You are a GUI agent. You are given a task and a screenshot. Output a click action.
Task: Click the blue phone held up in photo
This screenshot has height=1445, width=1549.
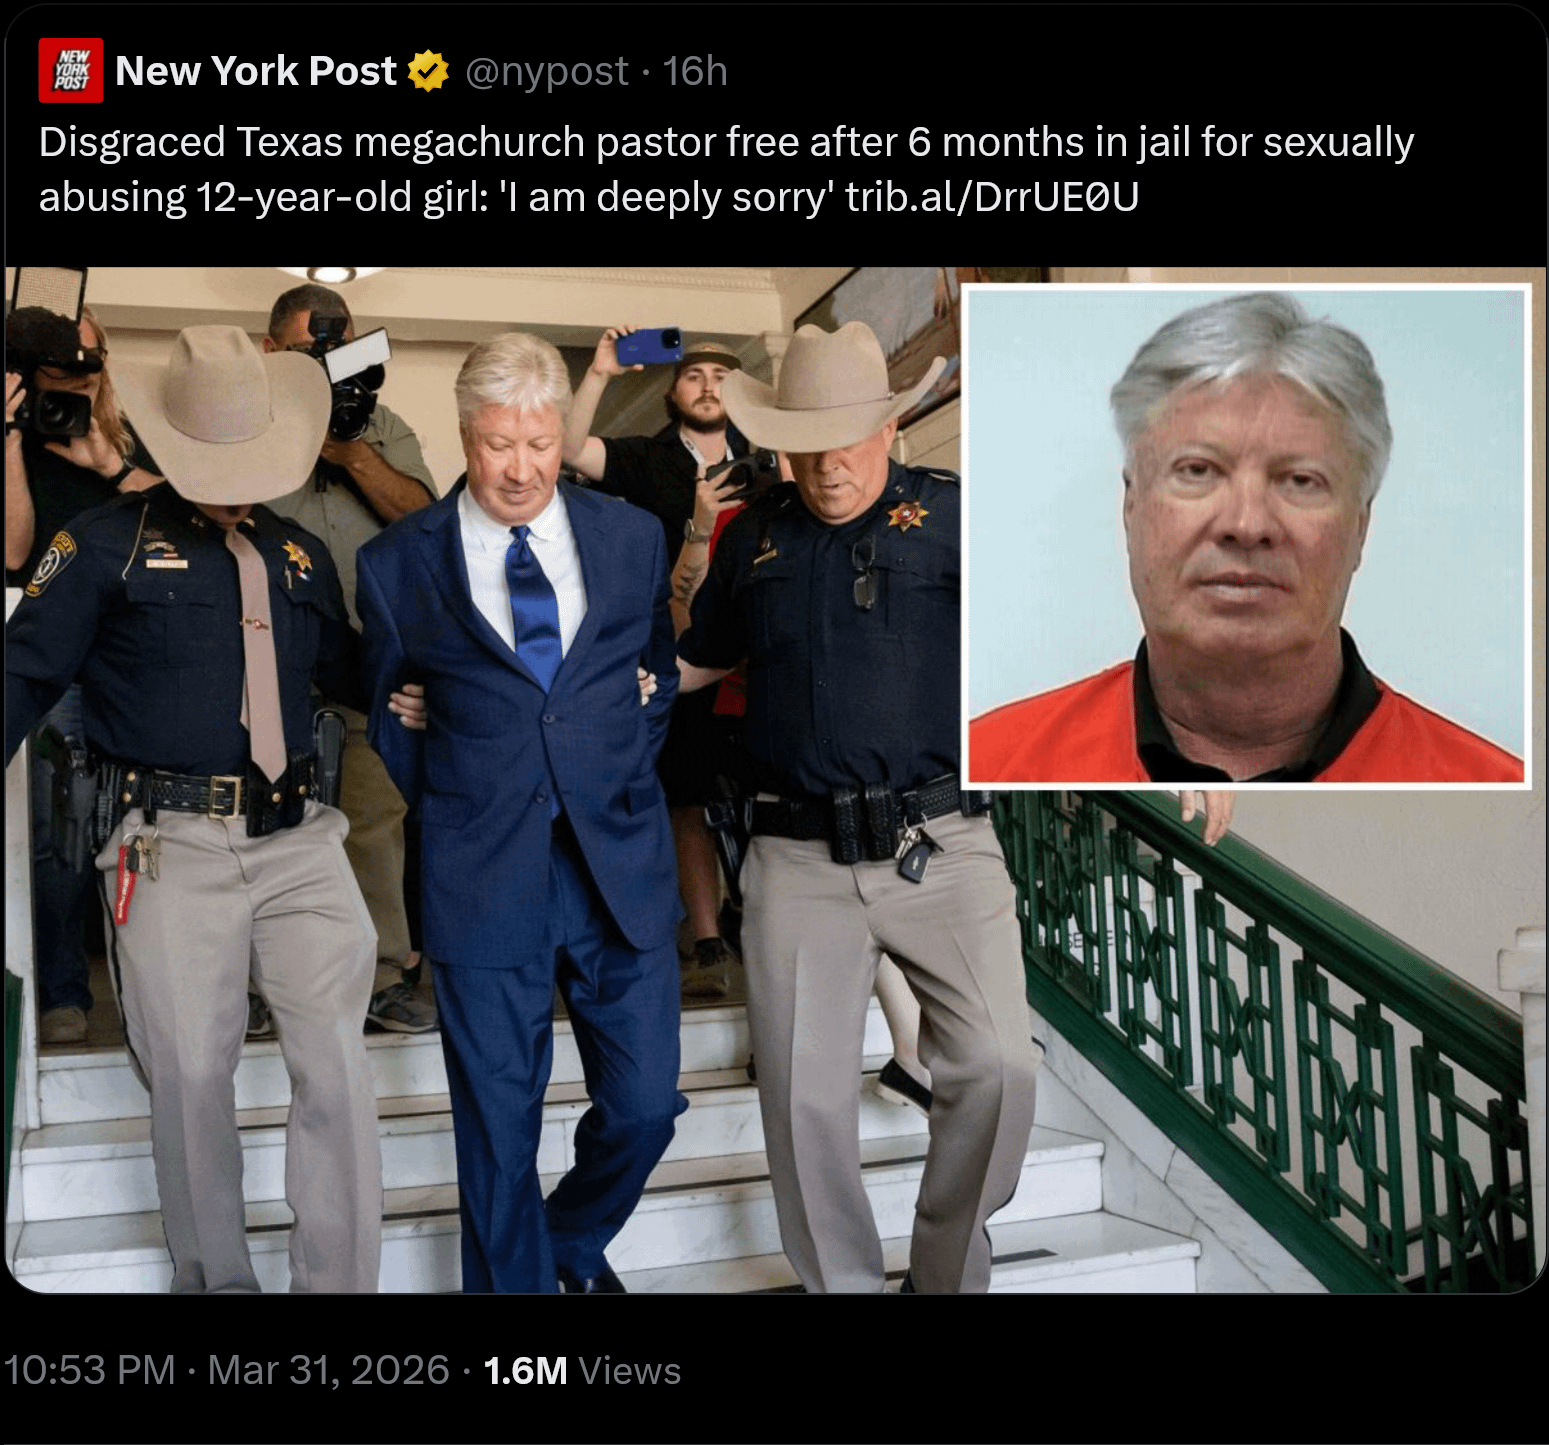[648, 346]
